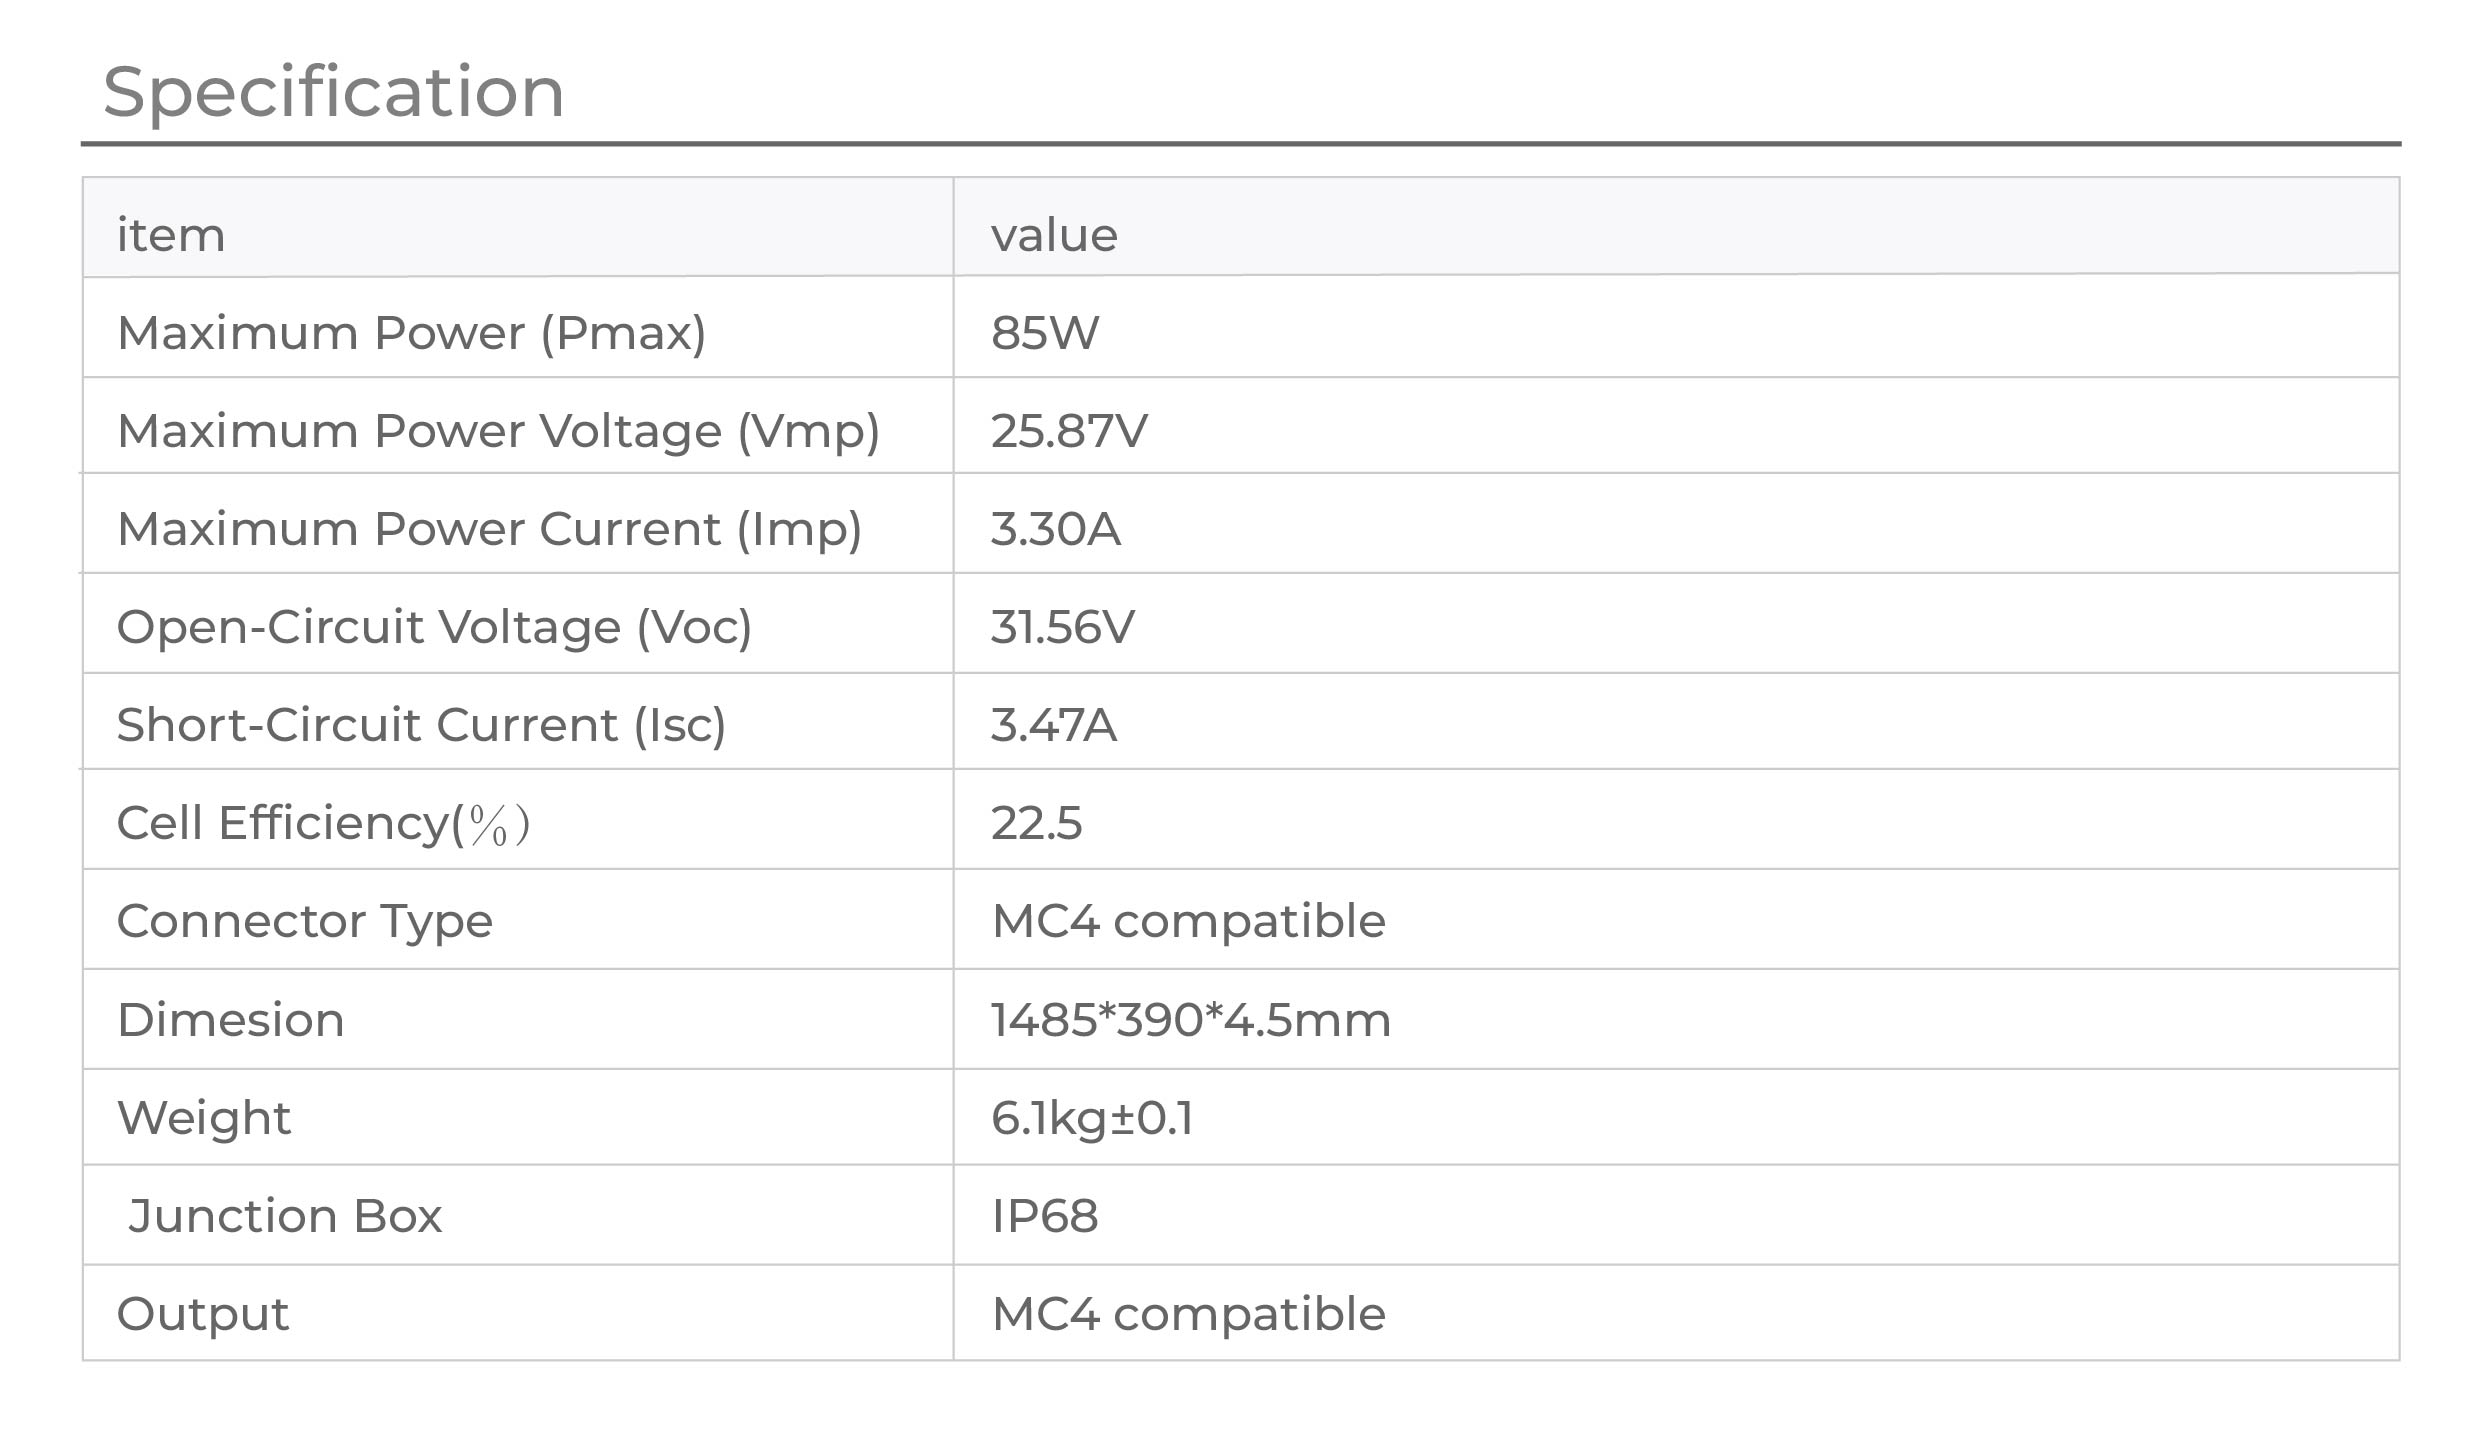Select the Cell Efficiency(%) label
Viewport: 2480px width, 1429px height.
click(x=323, y=824)
